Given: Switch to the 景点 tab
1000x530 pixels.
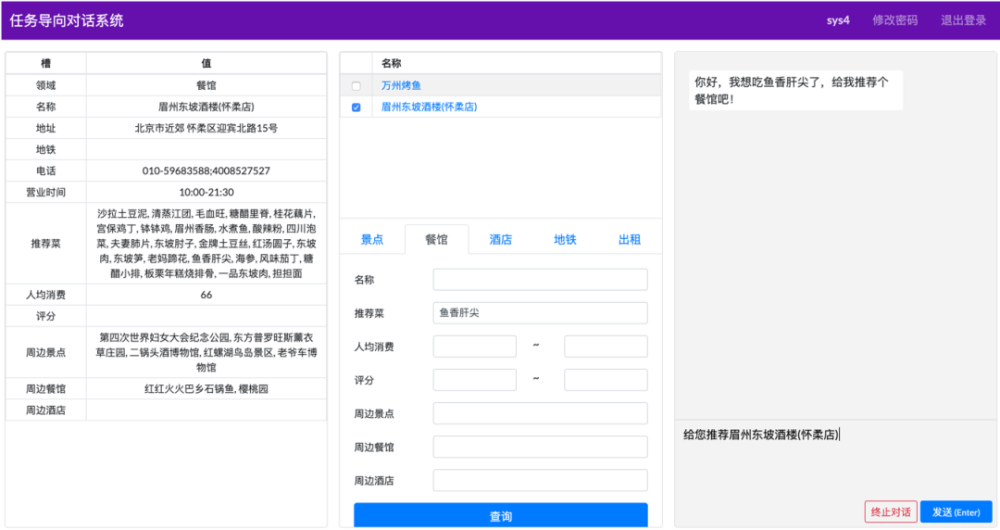Looking at the screenshot, I should [x=372, y=239].
